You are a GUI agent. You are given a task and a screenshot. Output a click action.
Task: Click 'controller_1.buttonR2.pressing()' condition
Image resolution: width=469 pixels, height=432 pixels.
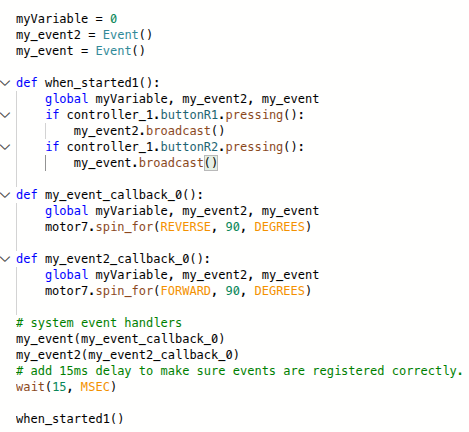point(182,147)
